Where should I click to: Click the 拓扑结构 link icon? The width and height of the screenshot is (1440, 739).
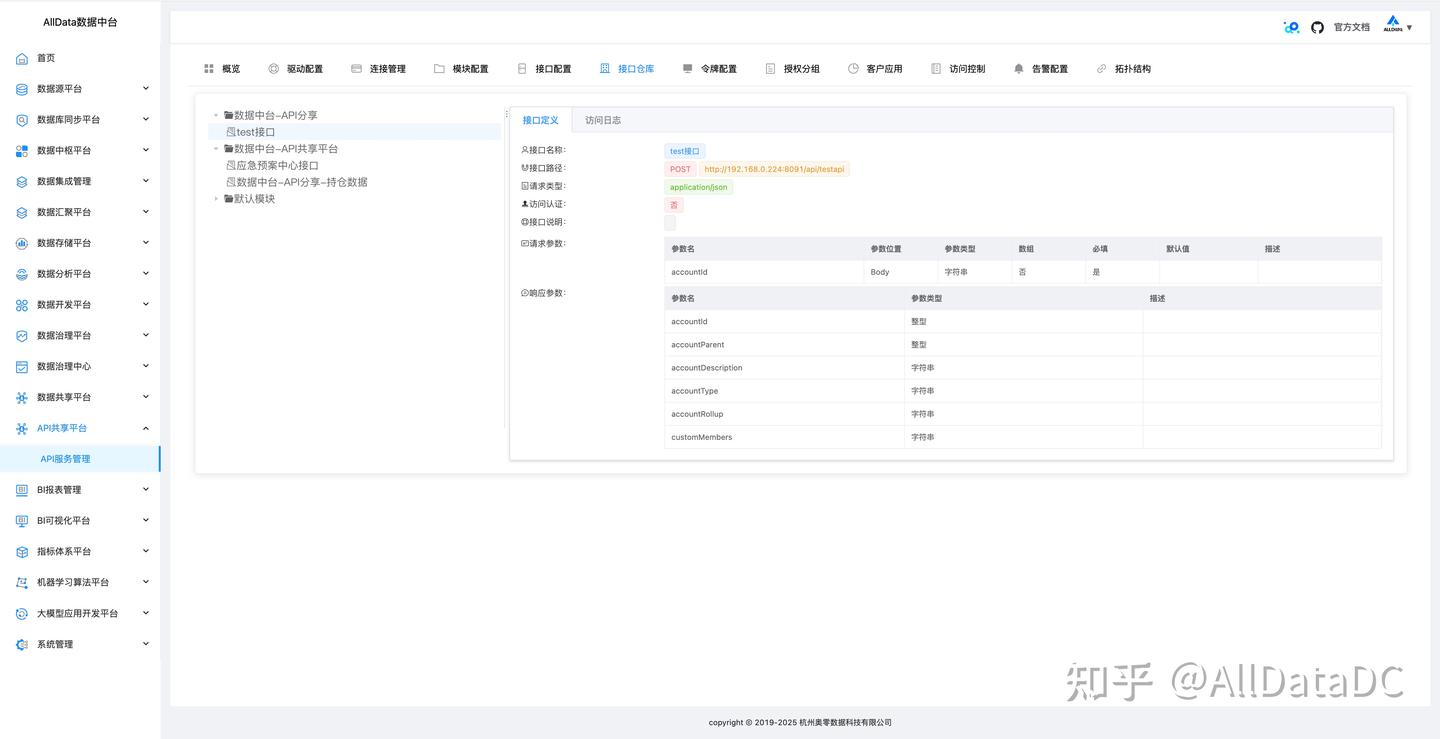(1102, 69)
